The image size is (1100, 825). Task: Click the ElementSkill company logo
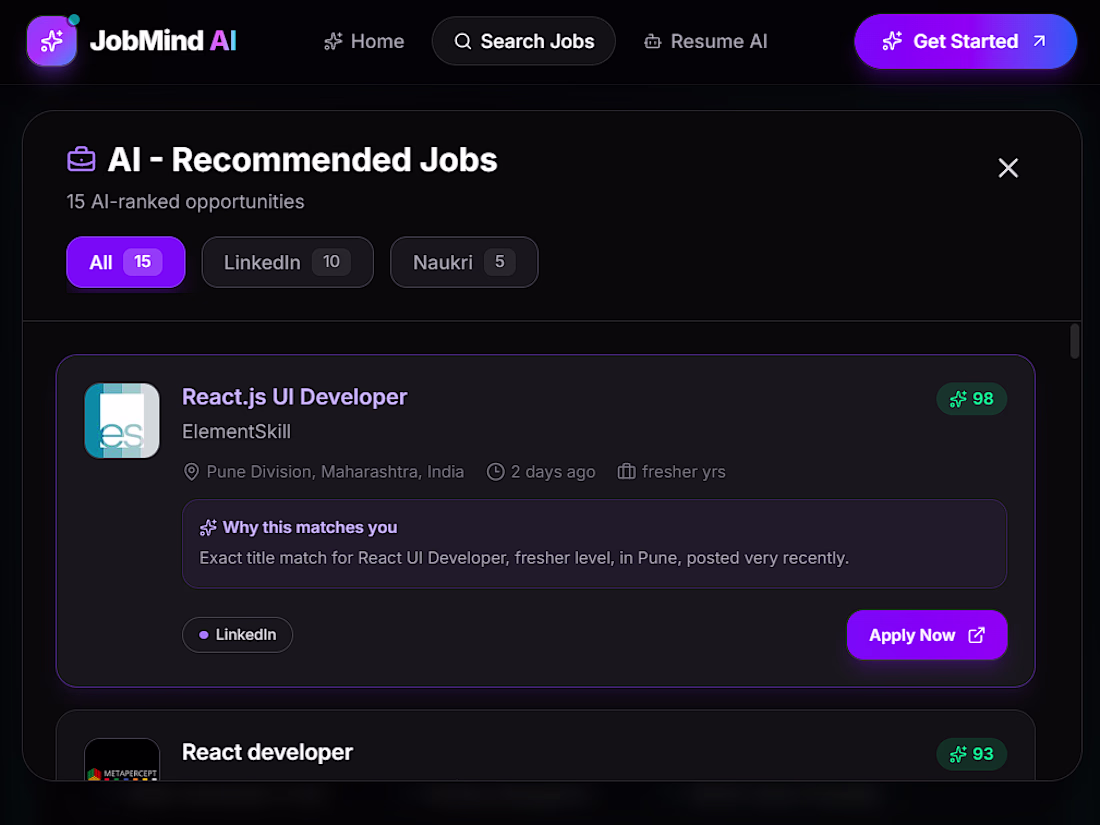[122, 421]
